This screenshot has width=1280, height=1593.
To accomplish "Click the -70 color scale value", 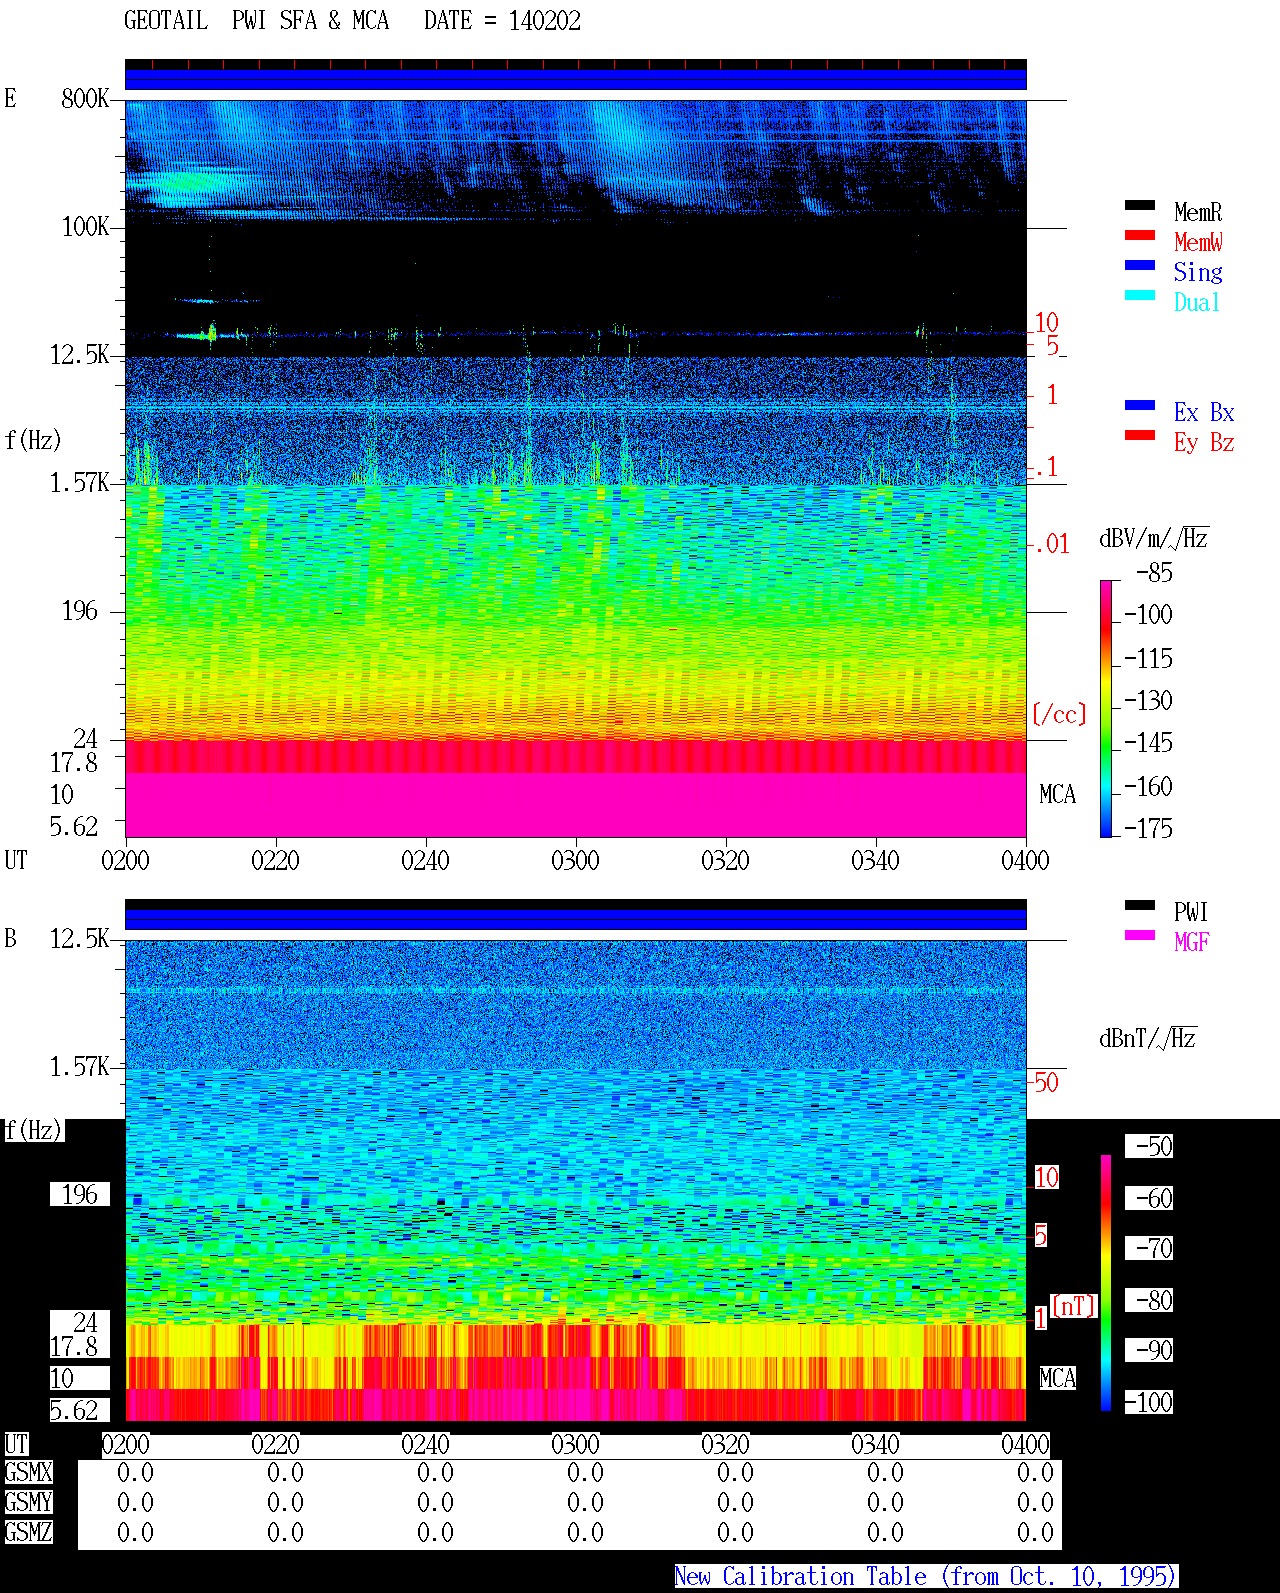I will pyautogui.click(x=1150, y=1248).
